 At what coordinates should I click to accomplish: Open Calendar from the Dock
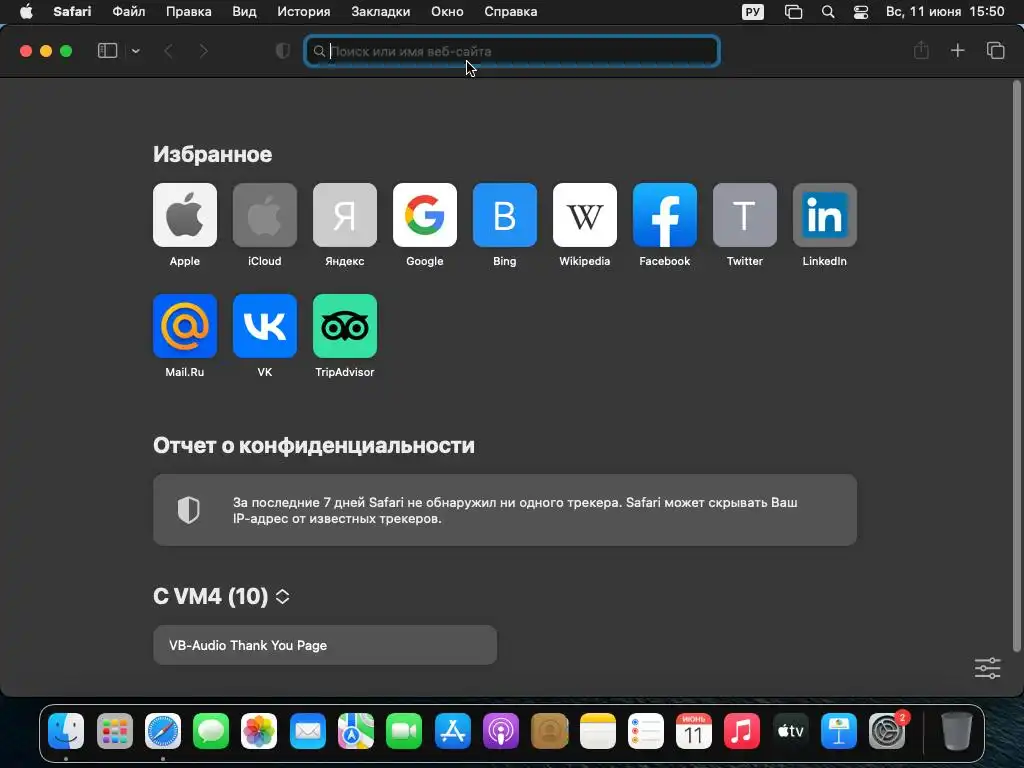coord(694,731)
